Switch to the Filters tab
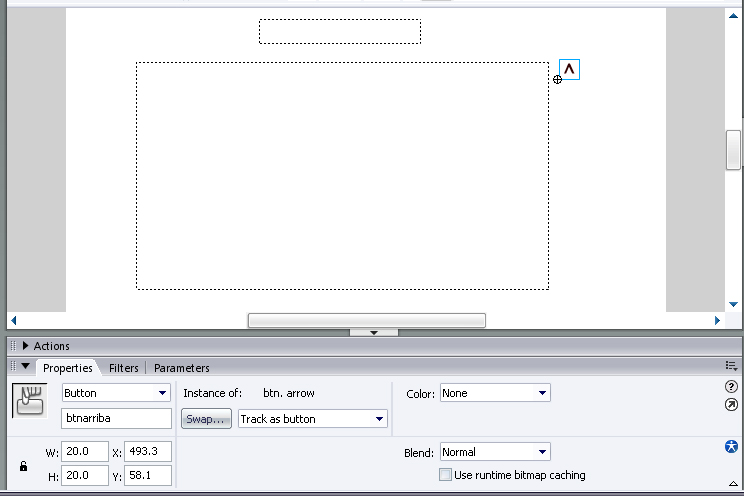Image resolution: width=744 pixels, height=496 pixels. click(124, 368)
